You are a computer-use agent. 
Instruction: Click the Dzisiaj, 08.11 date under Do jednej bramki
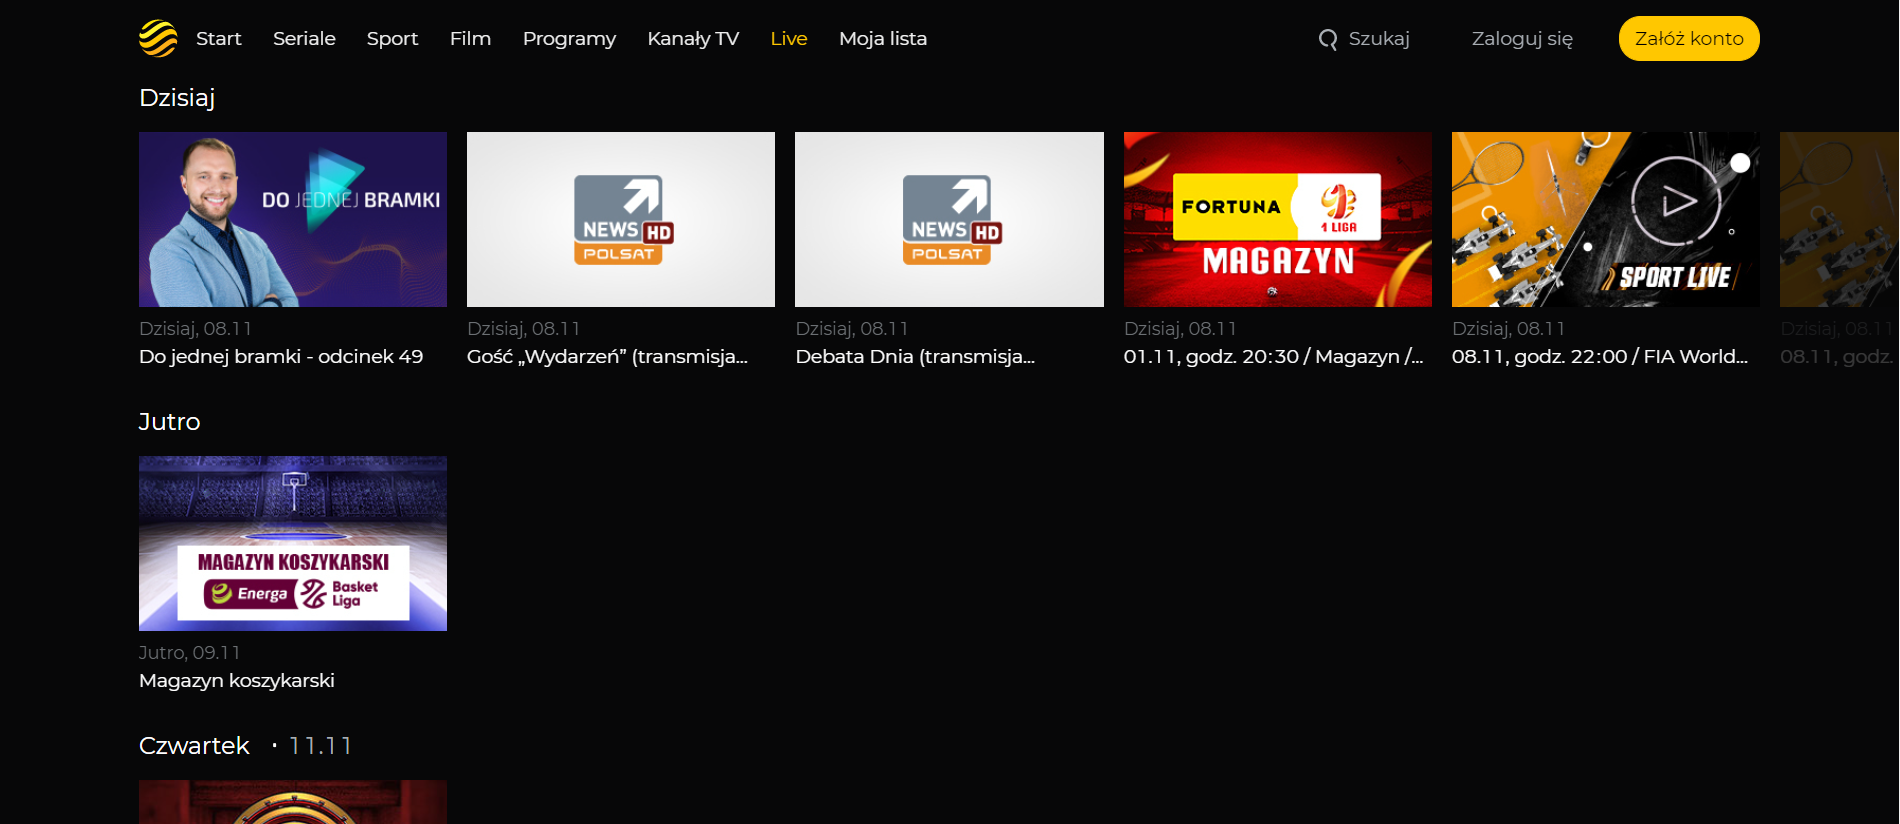pos(195,329)
